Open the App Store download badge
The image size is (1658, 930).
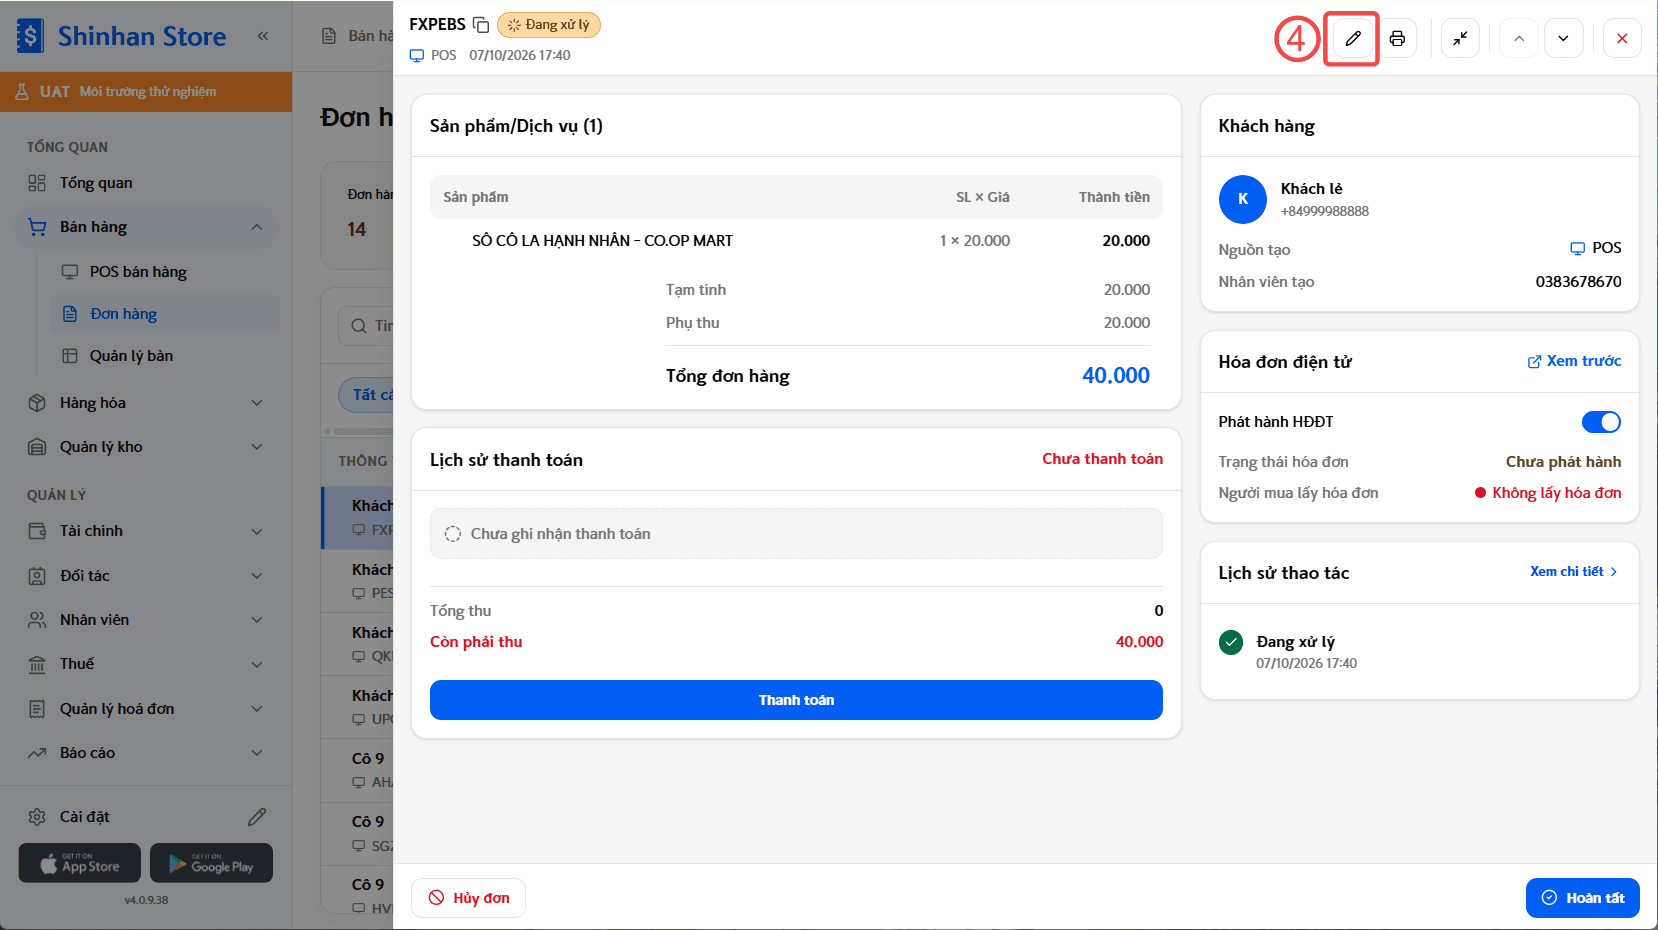pos(81,863)
